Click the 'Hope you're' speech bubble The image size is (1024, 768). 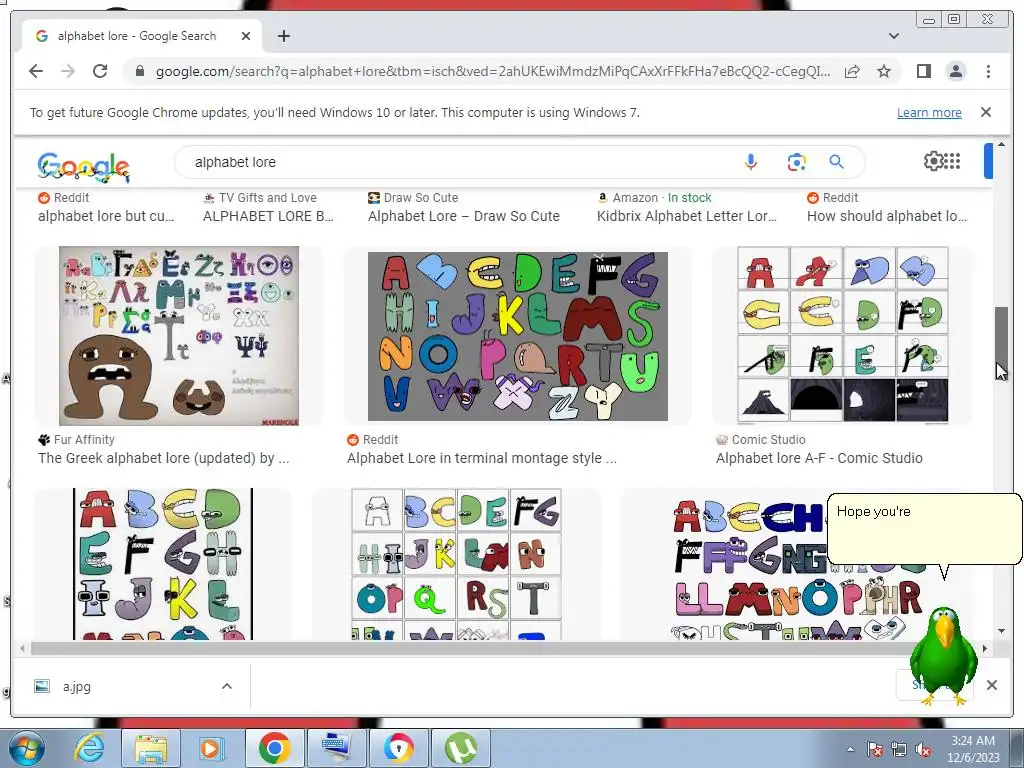pyautogui.click(x=924, y=529)
